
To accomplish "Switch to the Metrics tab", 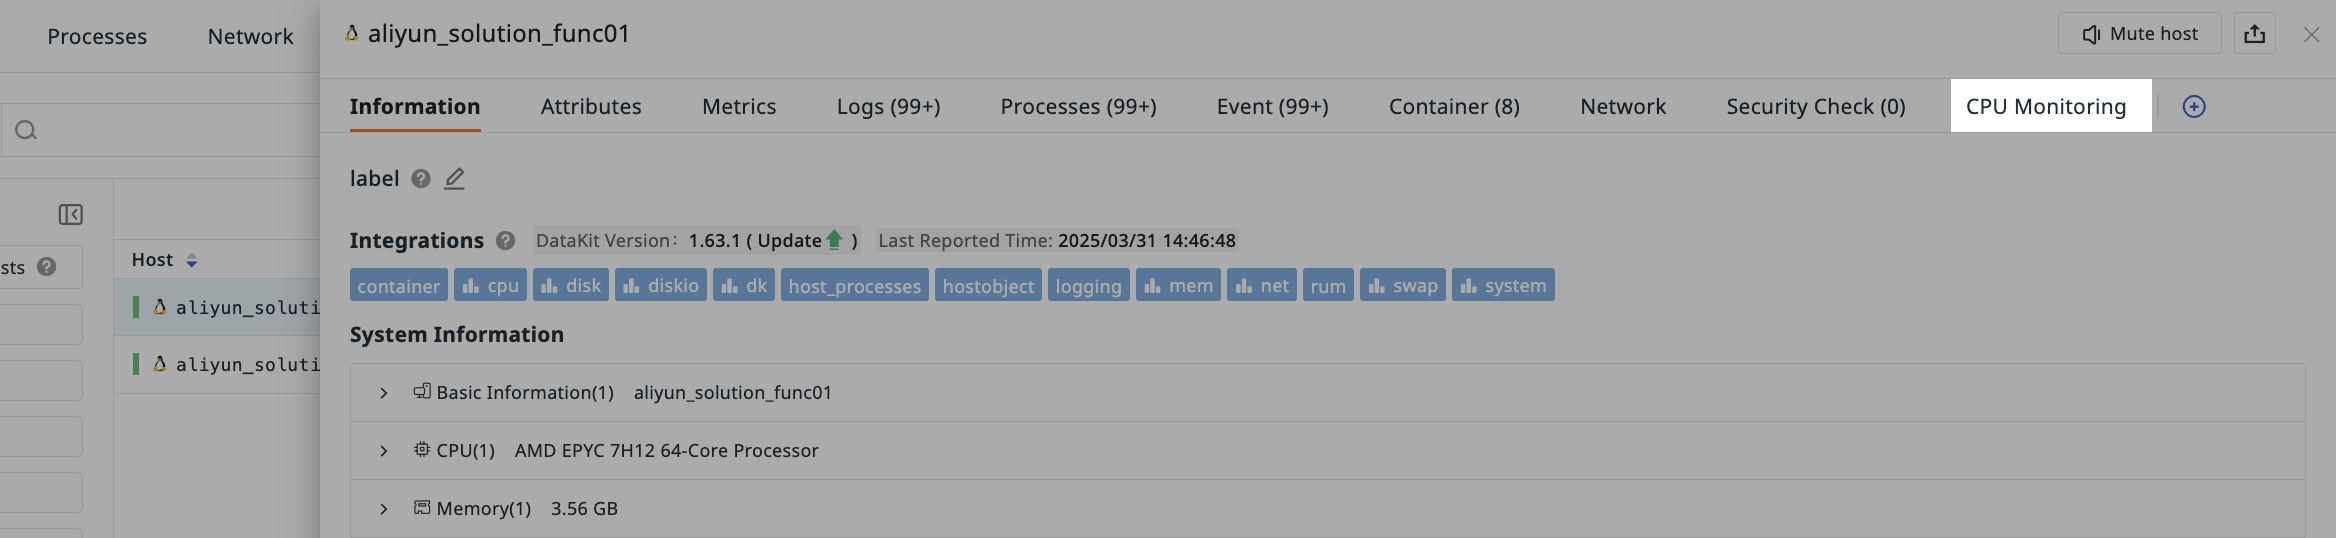I will tap(739, 106).
